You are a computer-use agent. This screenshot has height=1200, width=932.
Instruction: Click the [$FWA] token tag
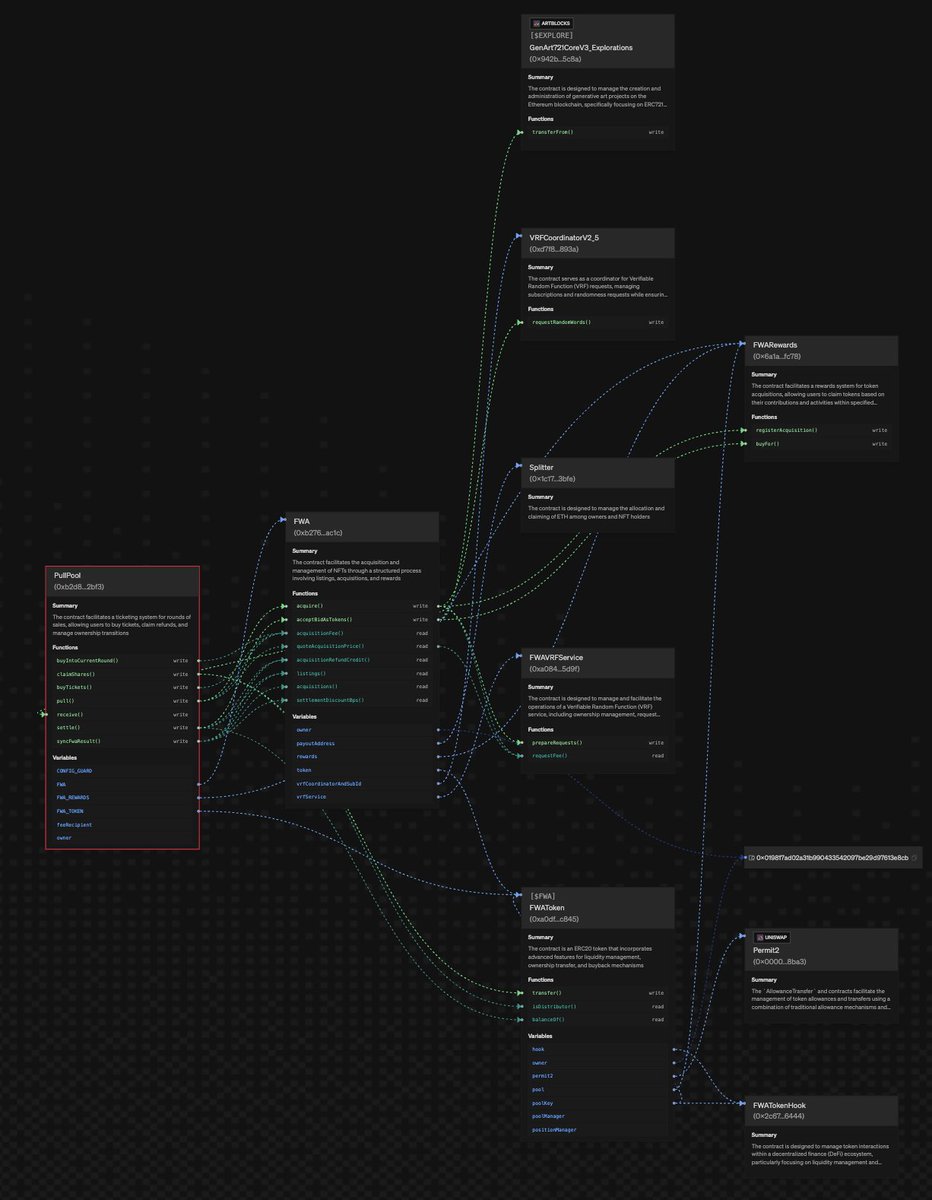[x=542, y=895]
